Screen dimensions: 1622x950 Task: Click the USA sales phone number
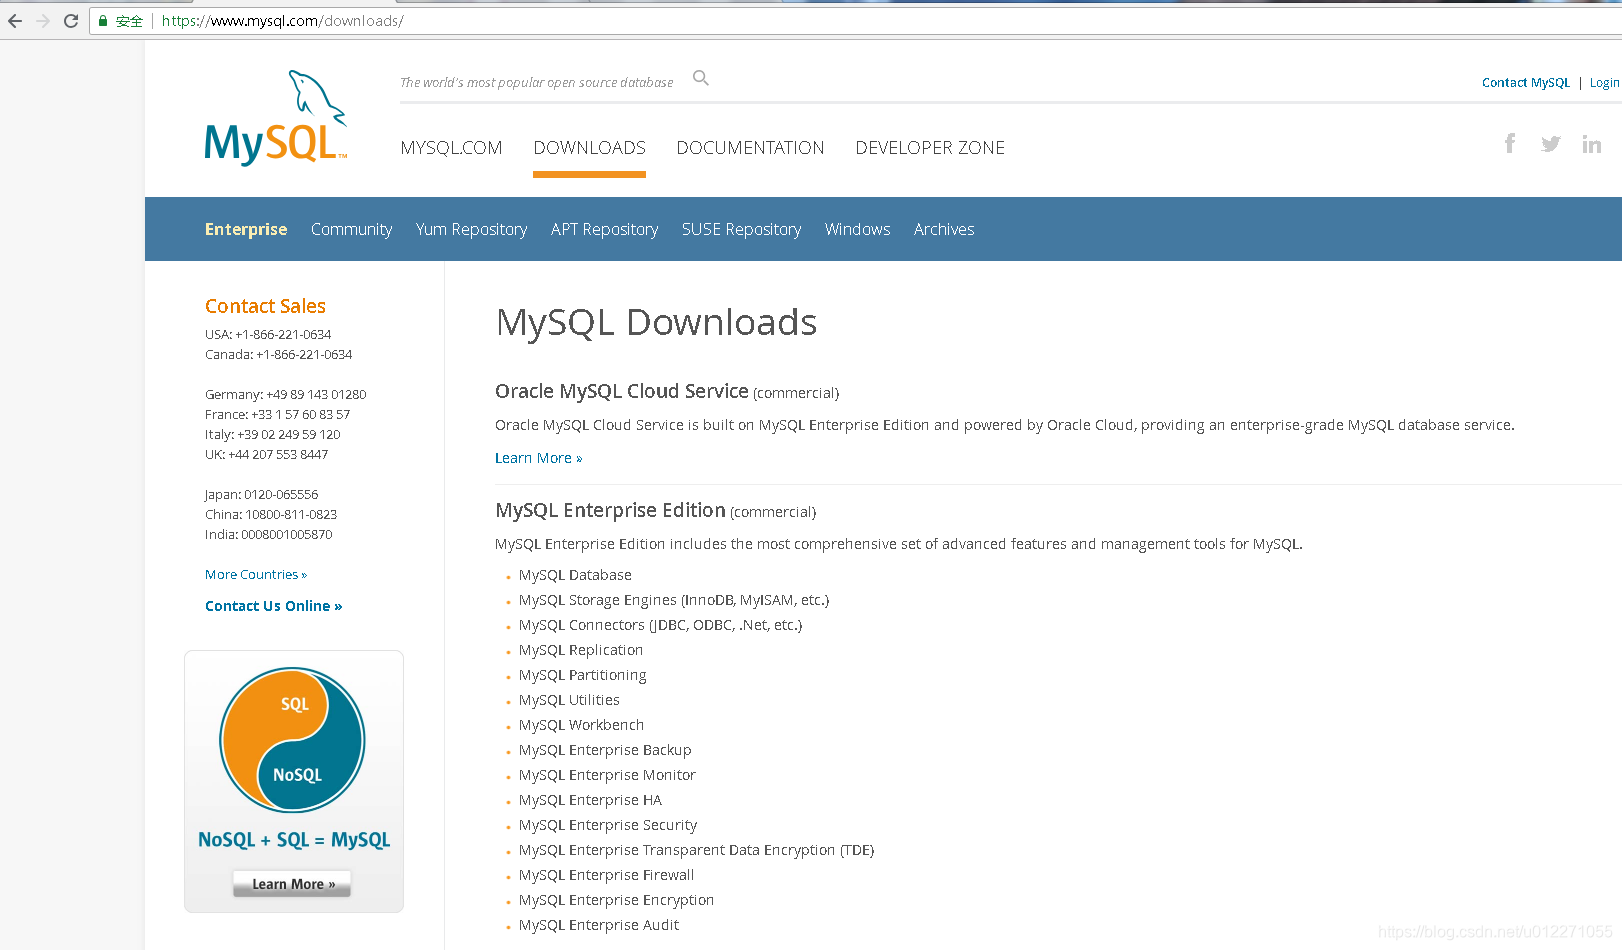point(283,335)
